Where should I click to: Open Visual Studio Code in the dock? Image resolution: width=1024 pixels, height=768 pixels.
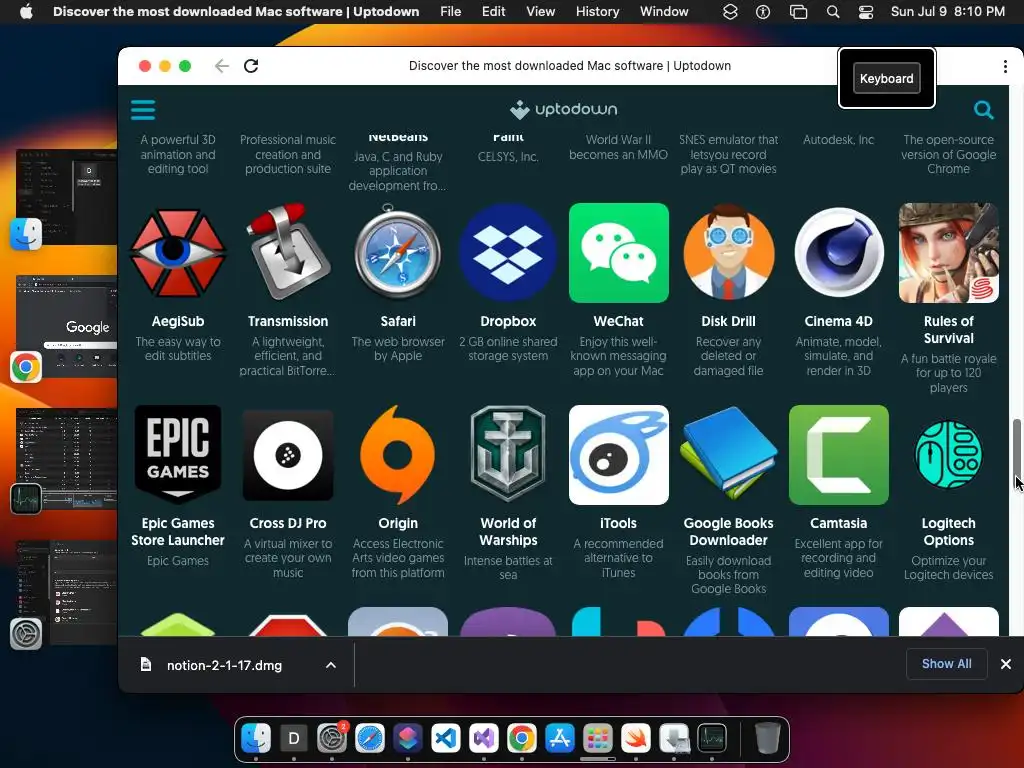(x=445, y=738)
